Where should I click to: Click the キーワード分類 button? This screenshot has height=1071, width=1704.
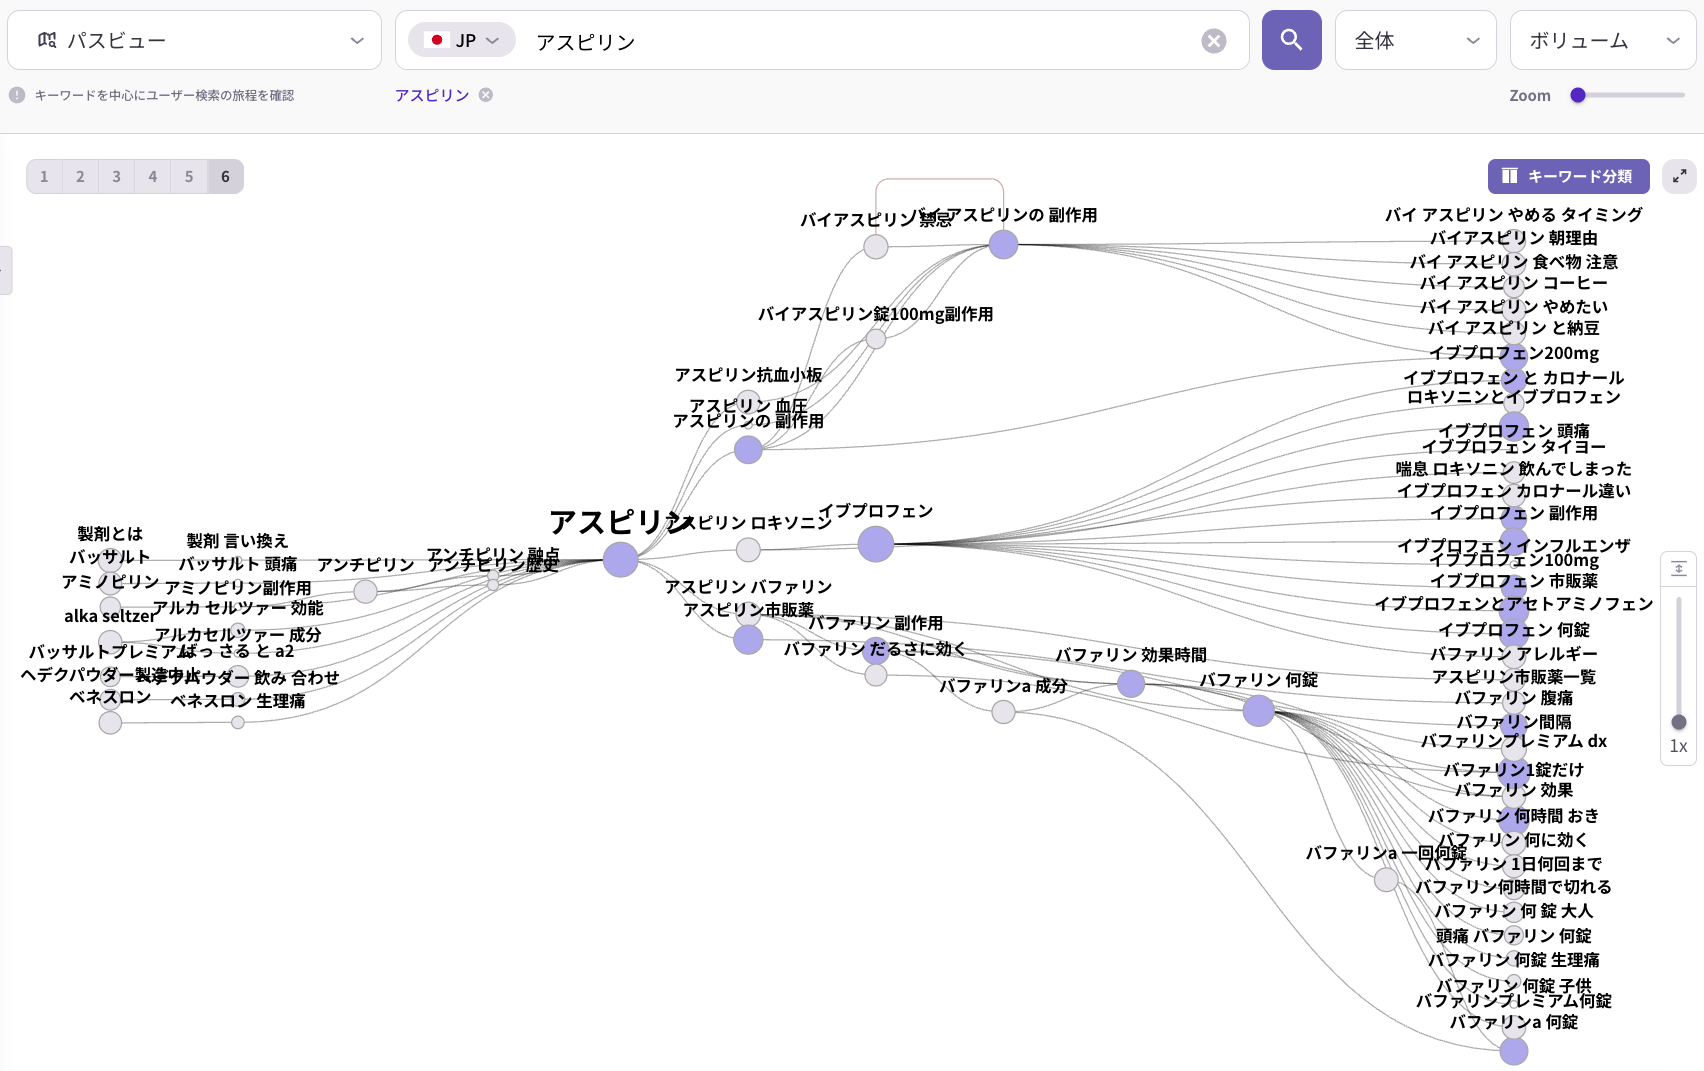(x=1568, y=176)
